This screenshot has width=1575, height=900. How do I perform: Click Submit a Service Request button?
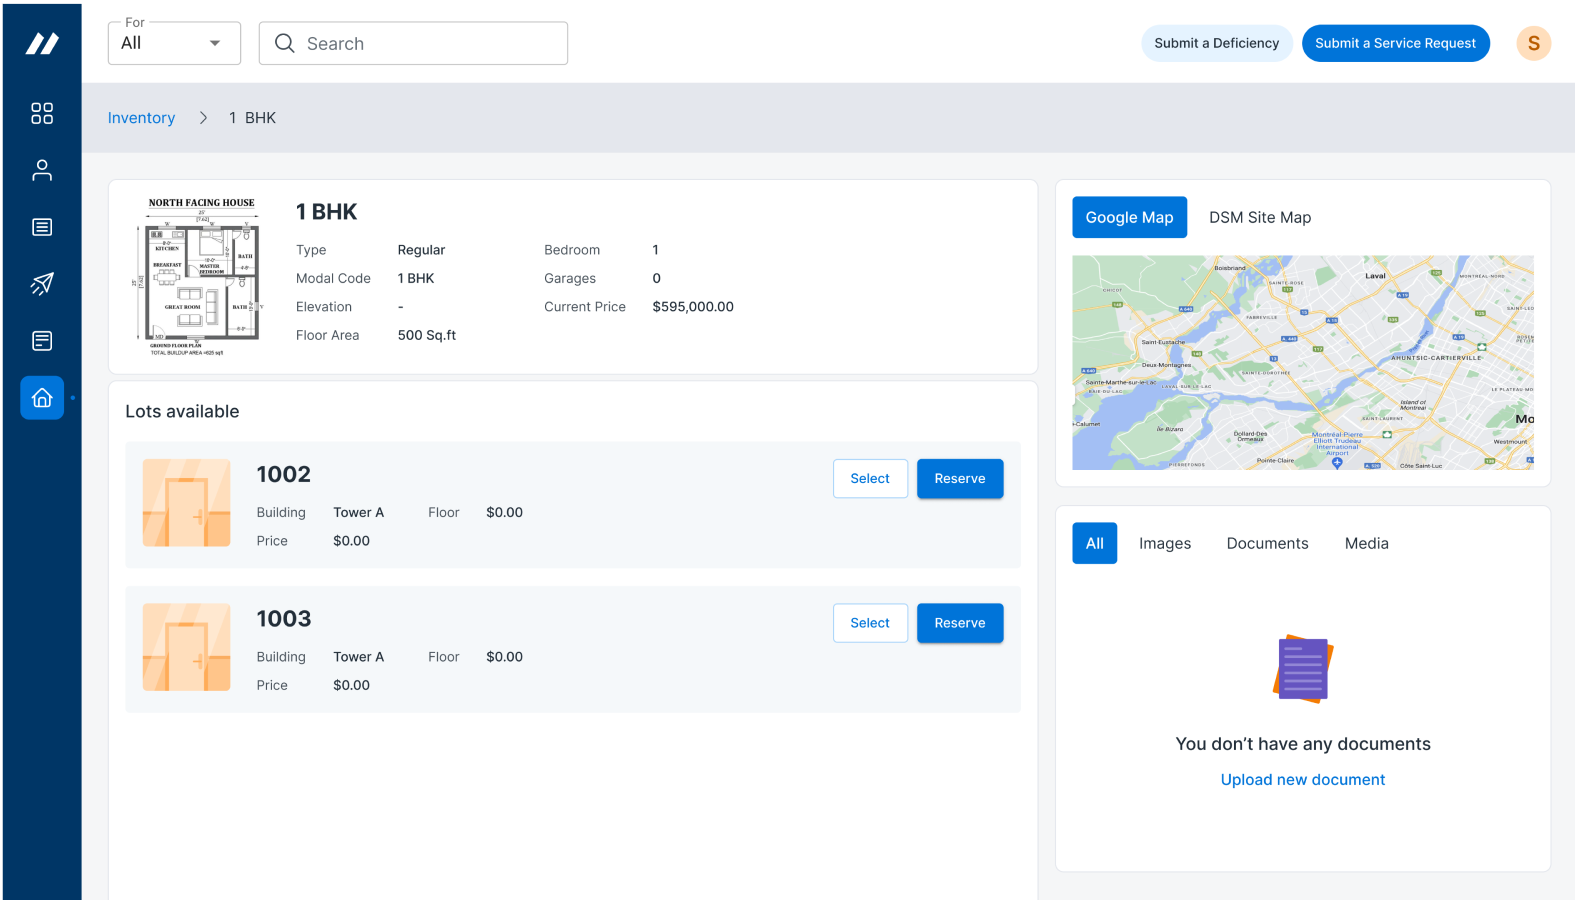[x=1395, y=43]
